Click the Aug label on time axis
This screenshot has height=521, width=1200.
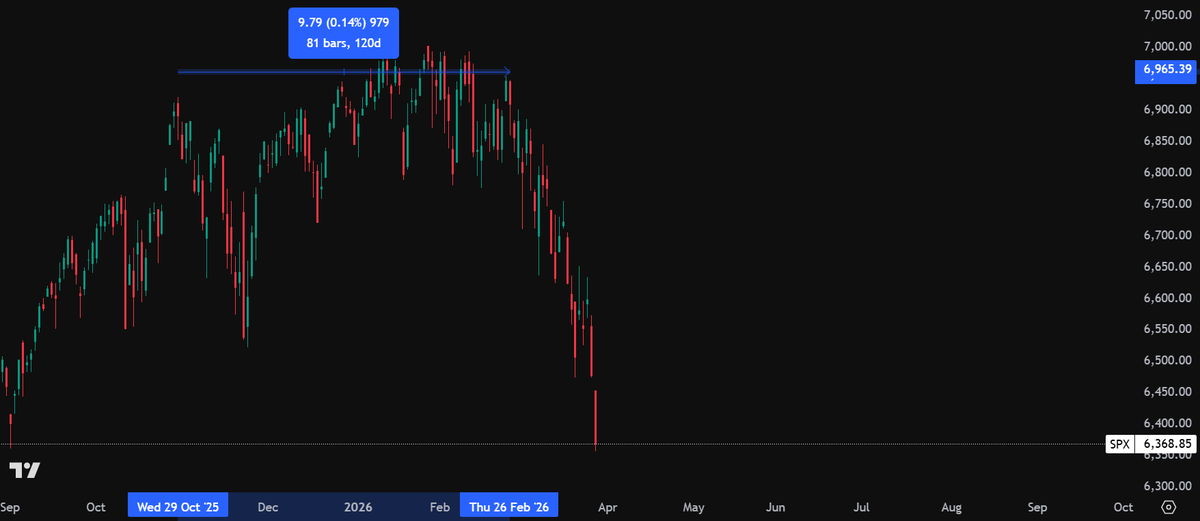[952, 507]
